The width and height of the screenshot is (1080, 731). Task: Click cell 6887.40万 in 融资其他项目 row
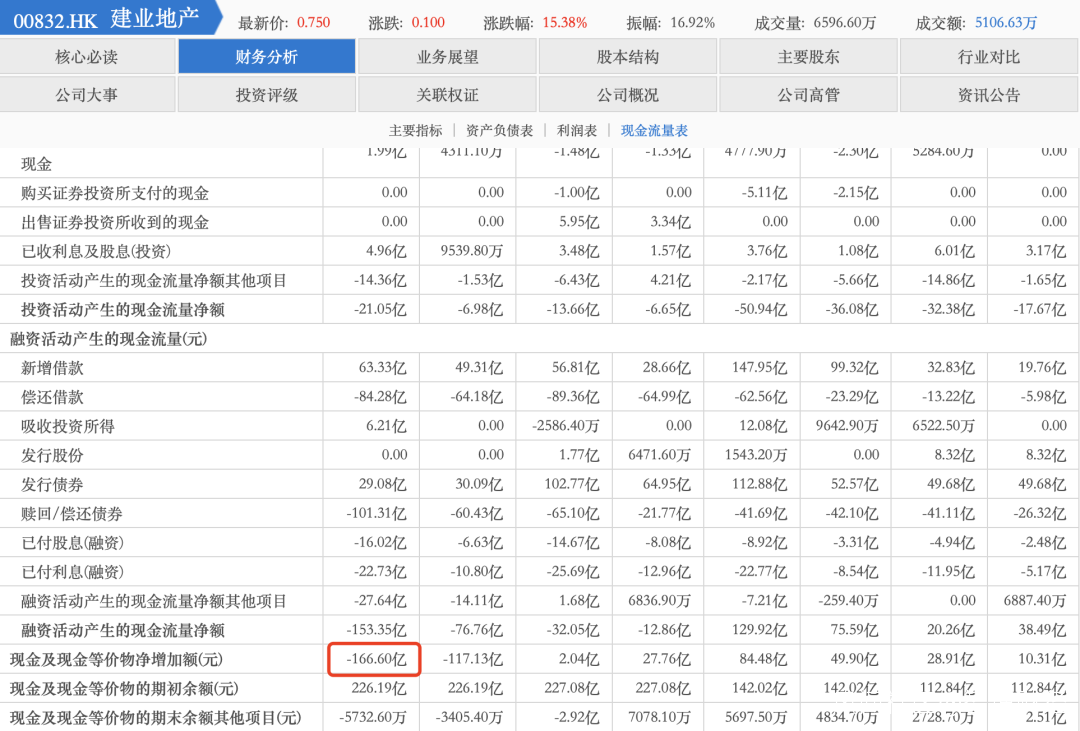[x=1035, y=601]
